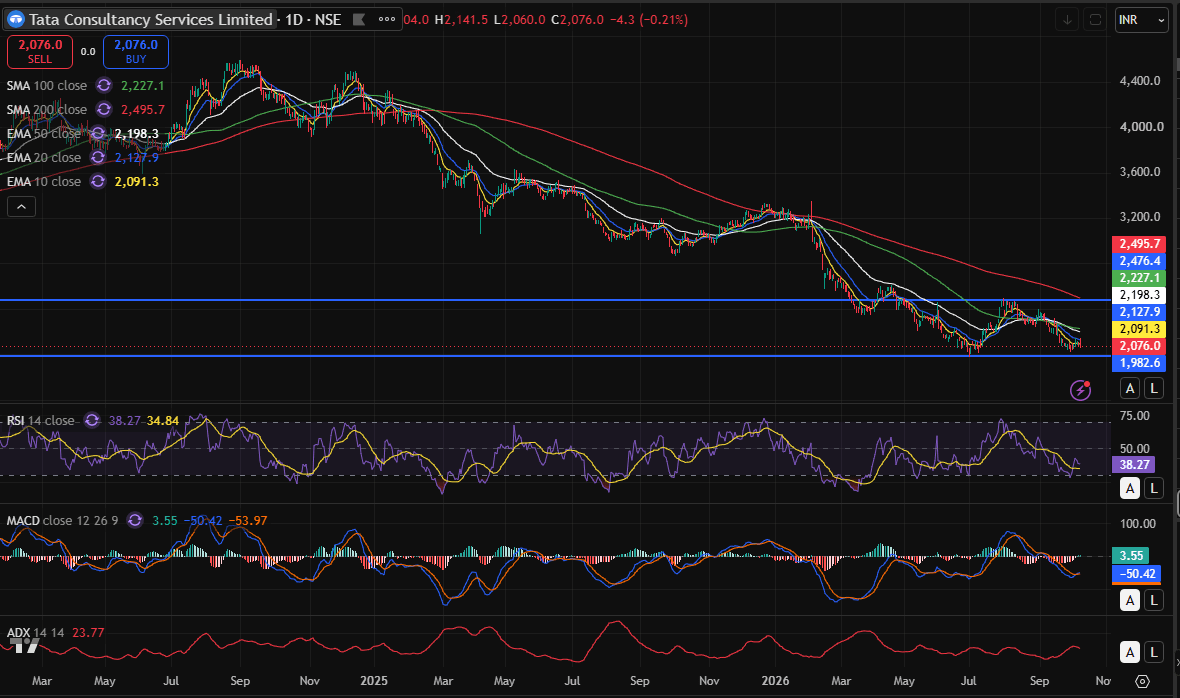This screenshot has height=698, width=1180.
Task: Click the 4,400.0 price scale value
Action: pos(1140,81)
